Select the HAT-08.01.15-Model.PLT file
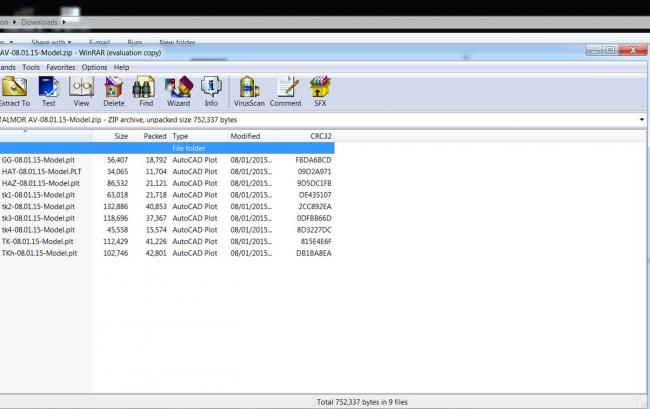Viewport: 650px width, 409px height. pos(40,171)
